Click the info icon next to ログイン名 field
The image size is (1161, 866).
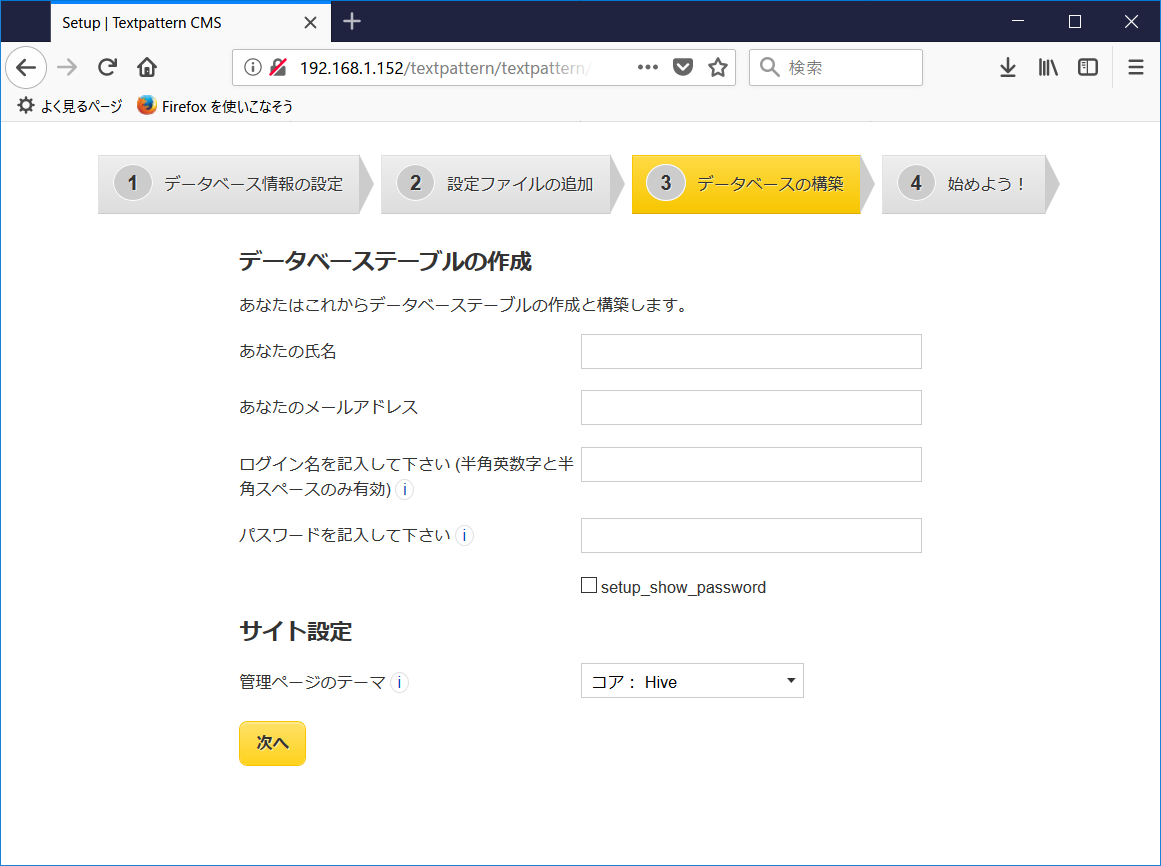[x=404, y=490]
